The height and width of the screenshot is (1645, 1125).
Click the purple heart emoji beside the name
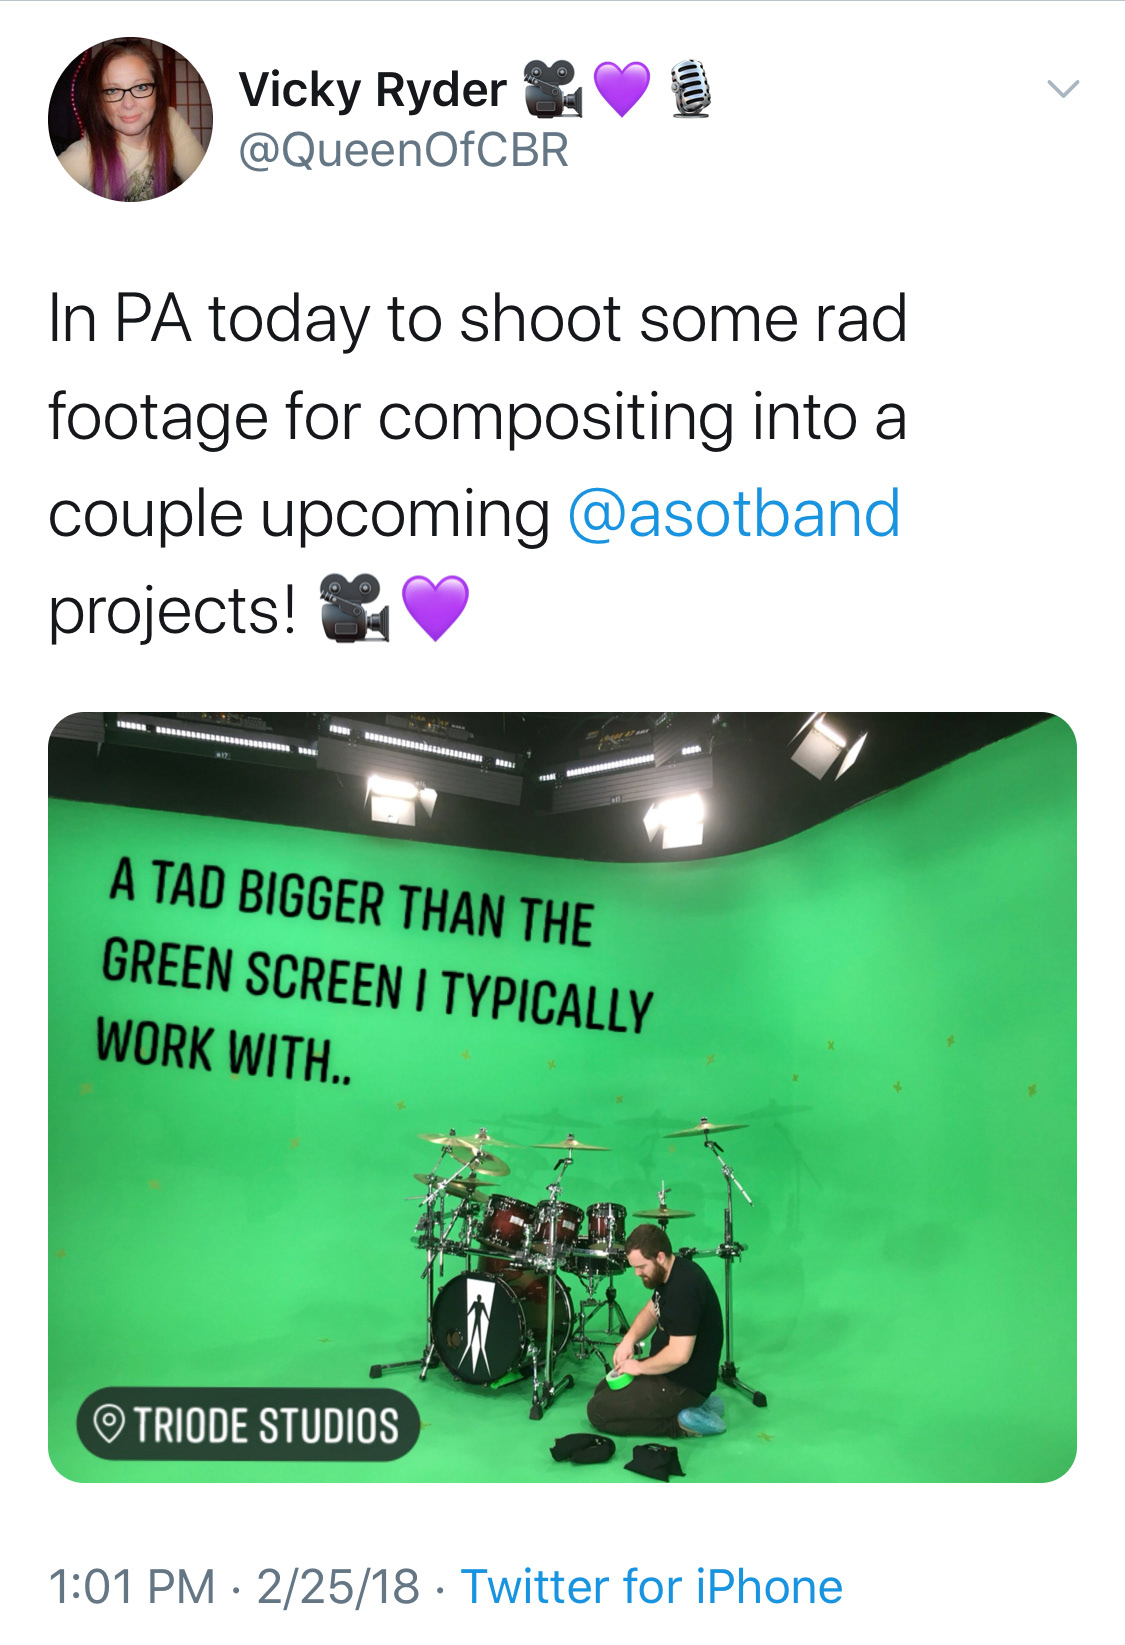coord(622,89)
